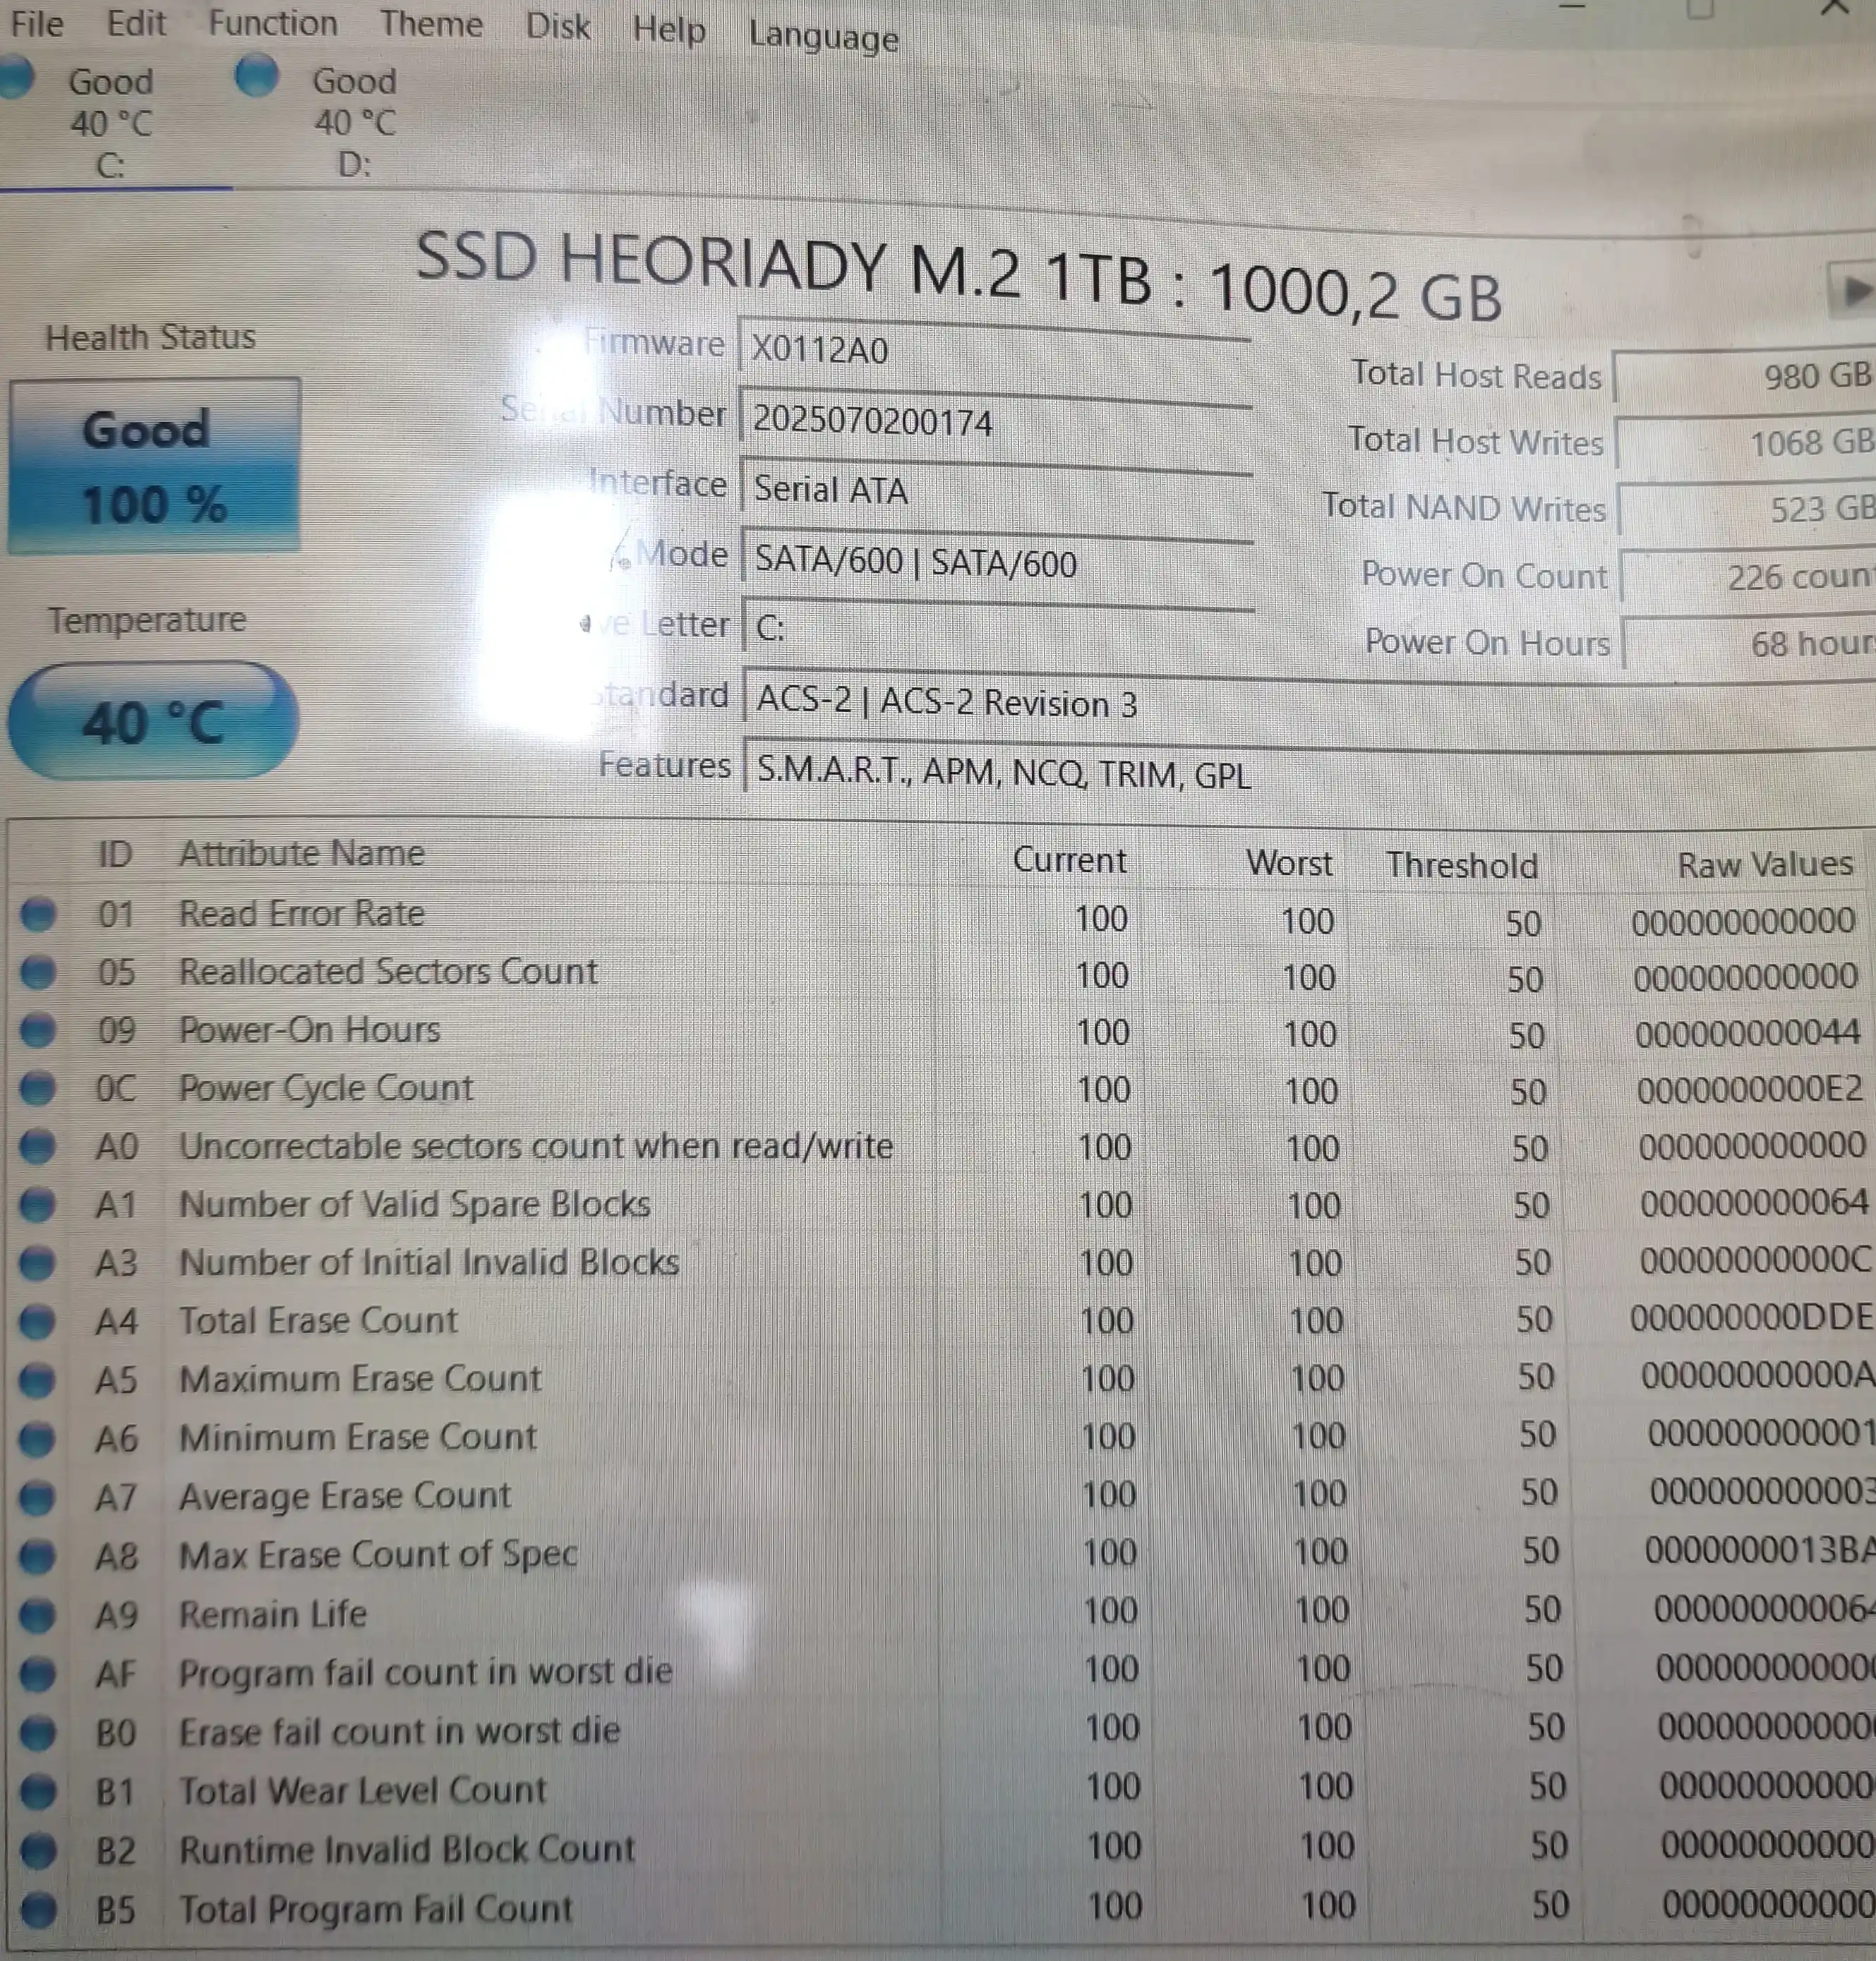This screenshot has width=1876, height=1961.
Task: Click status icon for Average Erase Count
Action: (x=38, y=1497)
